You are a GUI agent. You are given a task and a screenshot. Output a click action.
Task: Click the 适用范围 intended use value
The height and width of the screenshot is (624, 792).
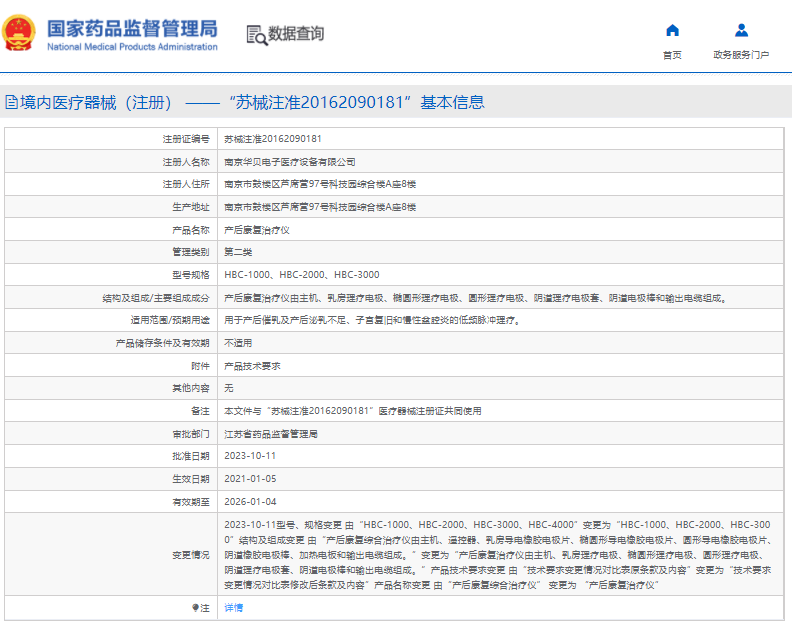(372, 320)
